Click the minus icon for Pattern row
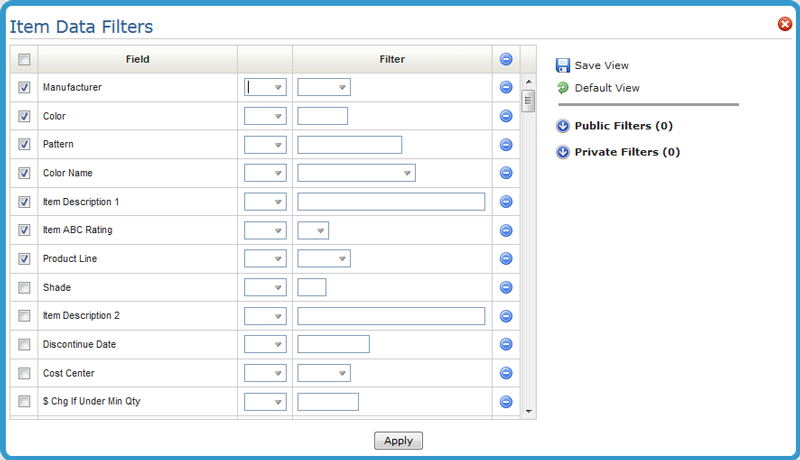The image size is (800, 460). tap(506, 145)
